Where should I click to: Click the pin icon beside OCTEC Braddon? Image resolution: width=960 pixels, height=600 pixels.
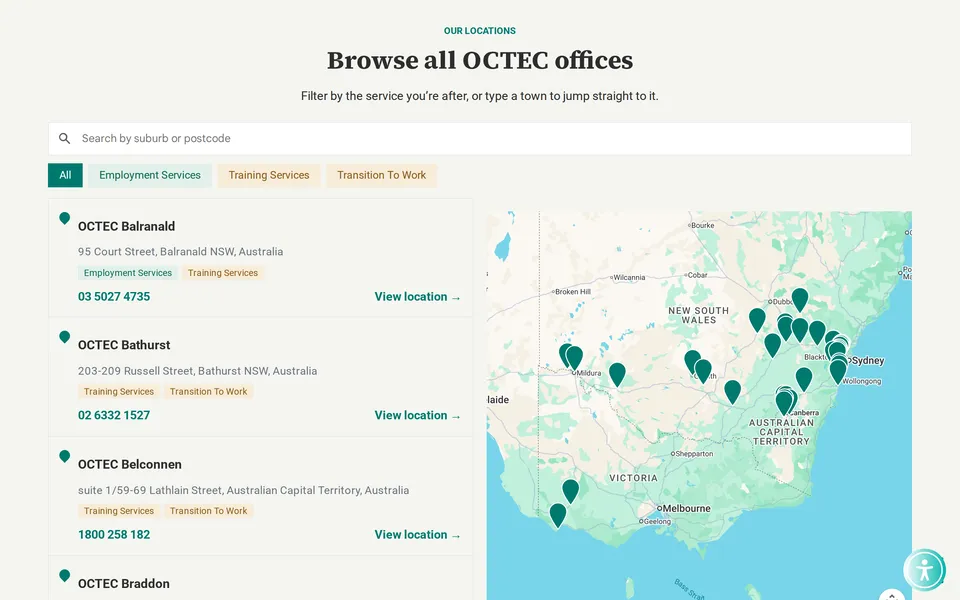tap(64, 576)
